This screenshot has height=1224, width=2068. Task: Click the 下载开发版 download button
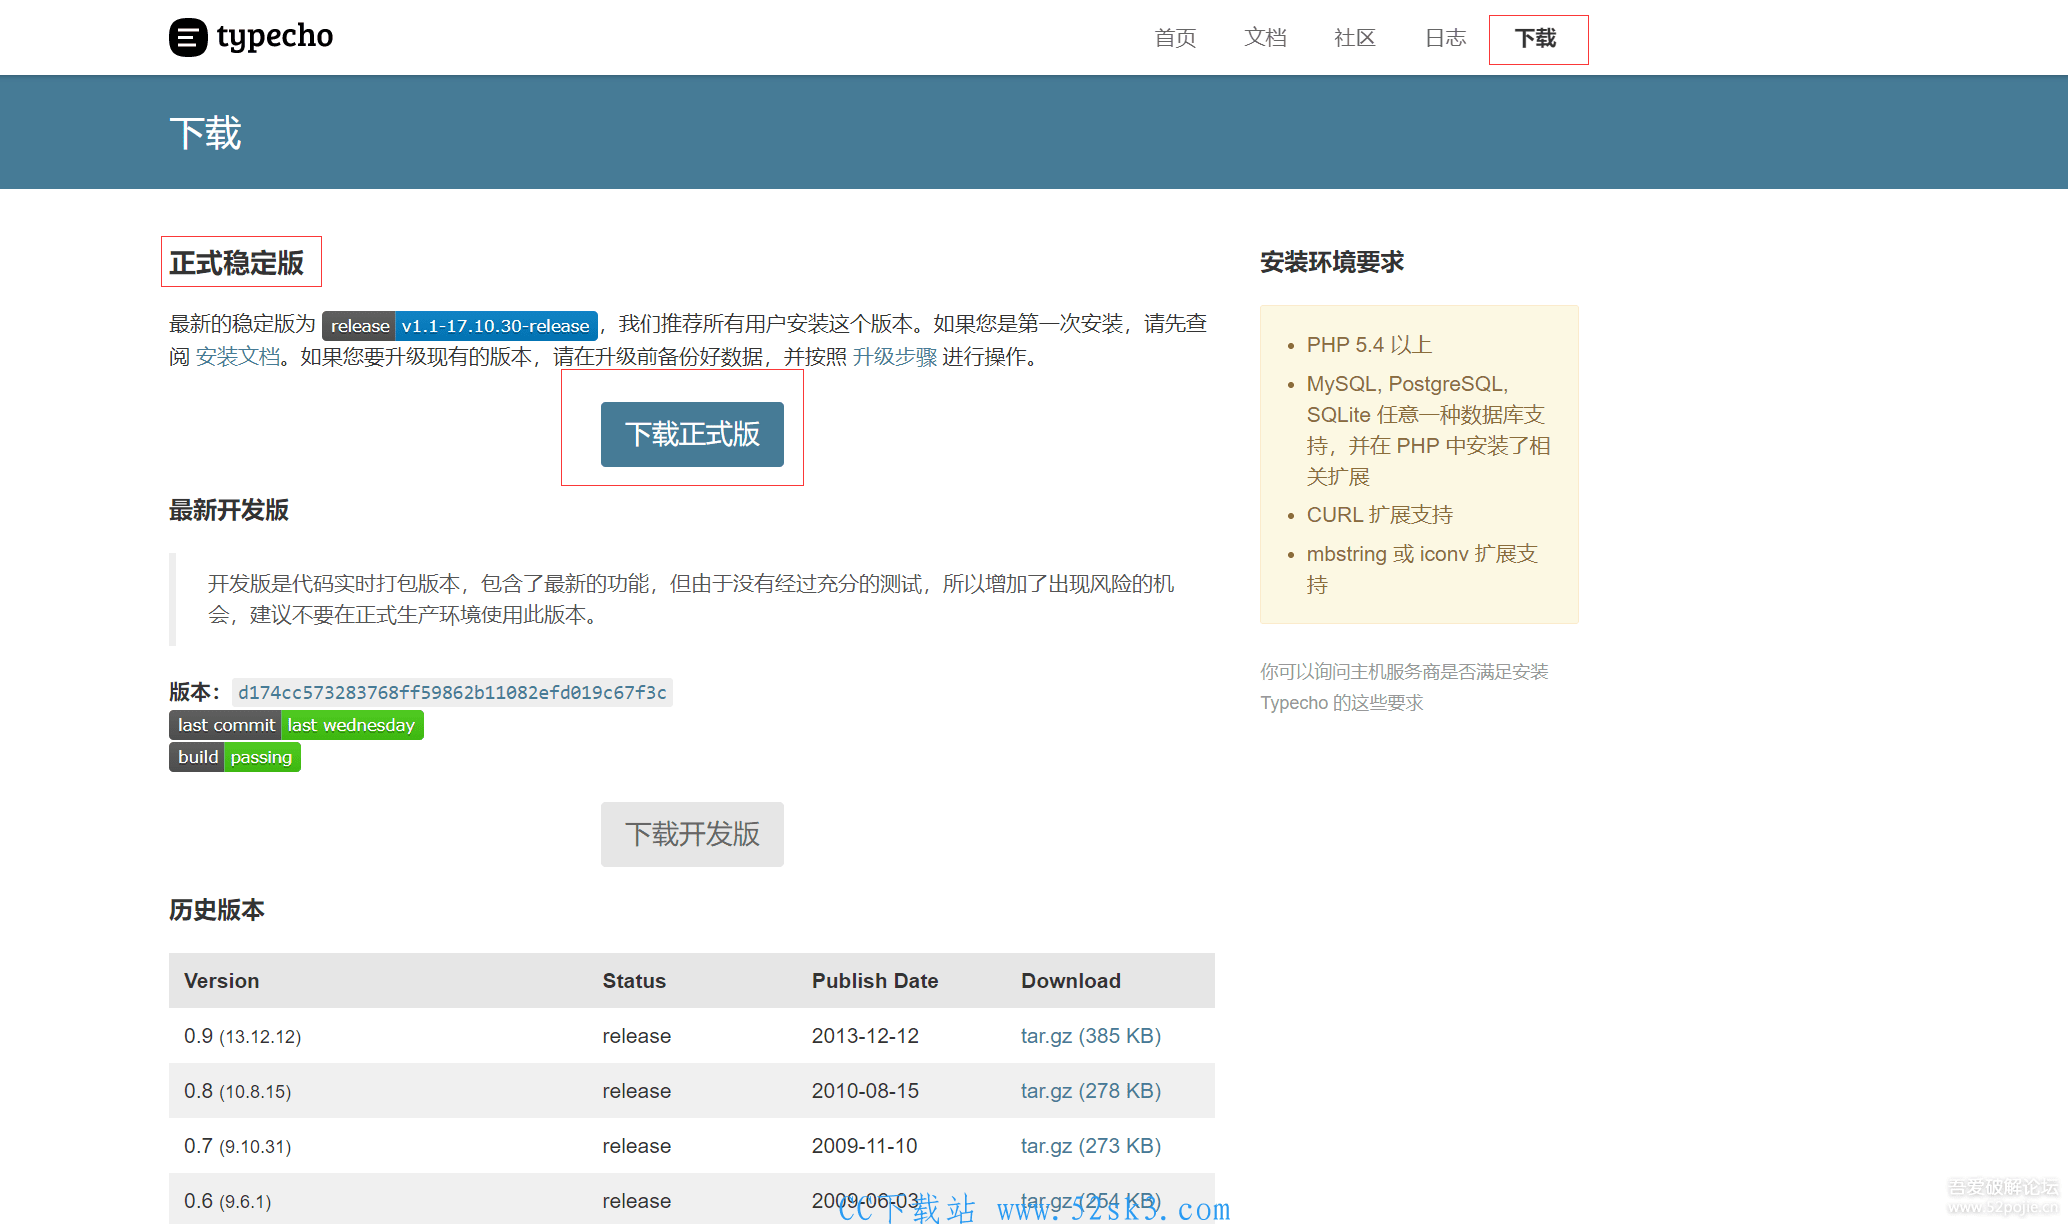pos(692,834)
